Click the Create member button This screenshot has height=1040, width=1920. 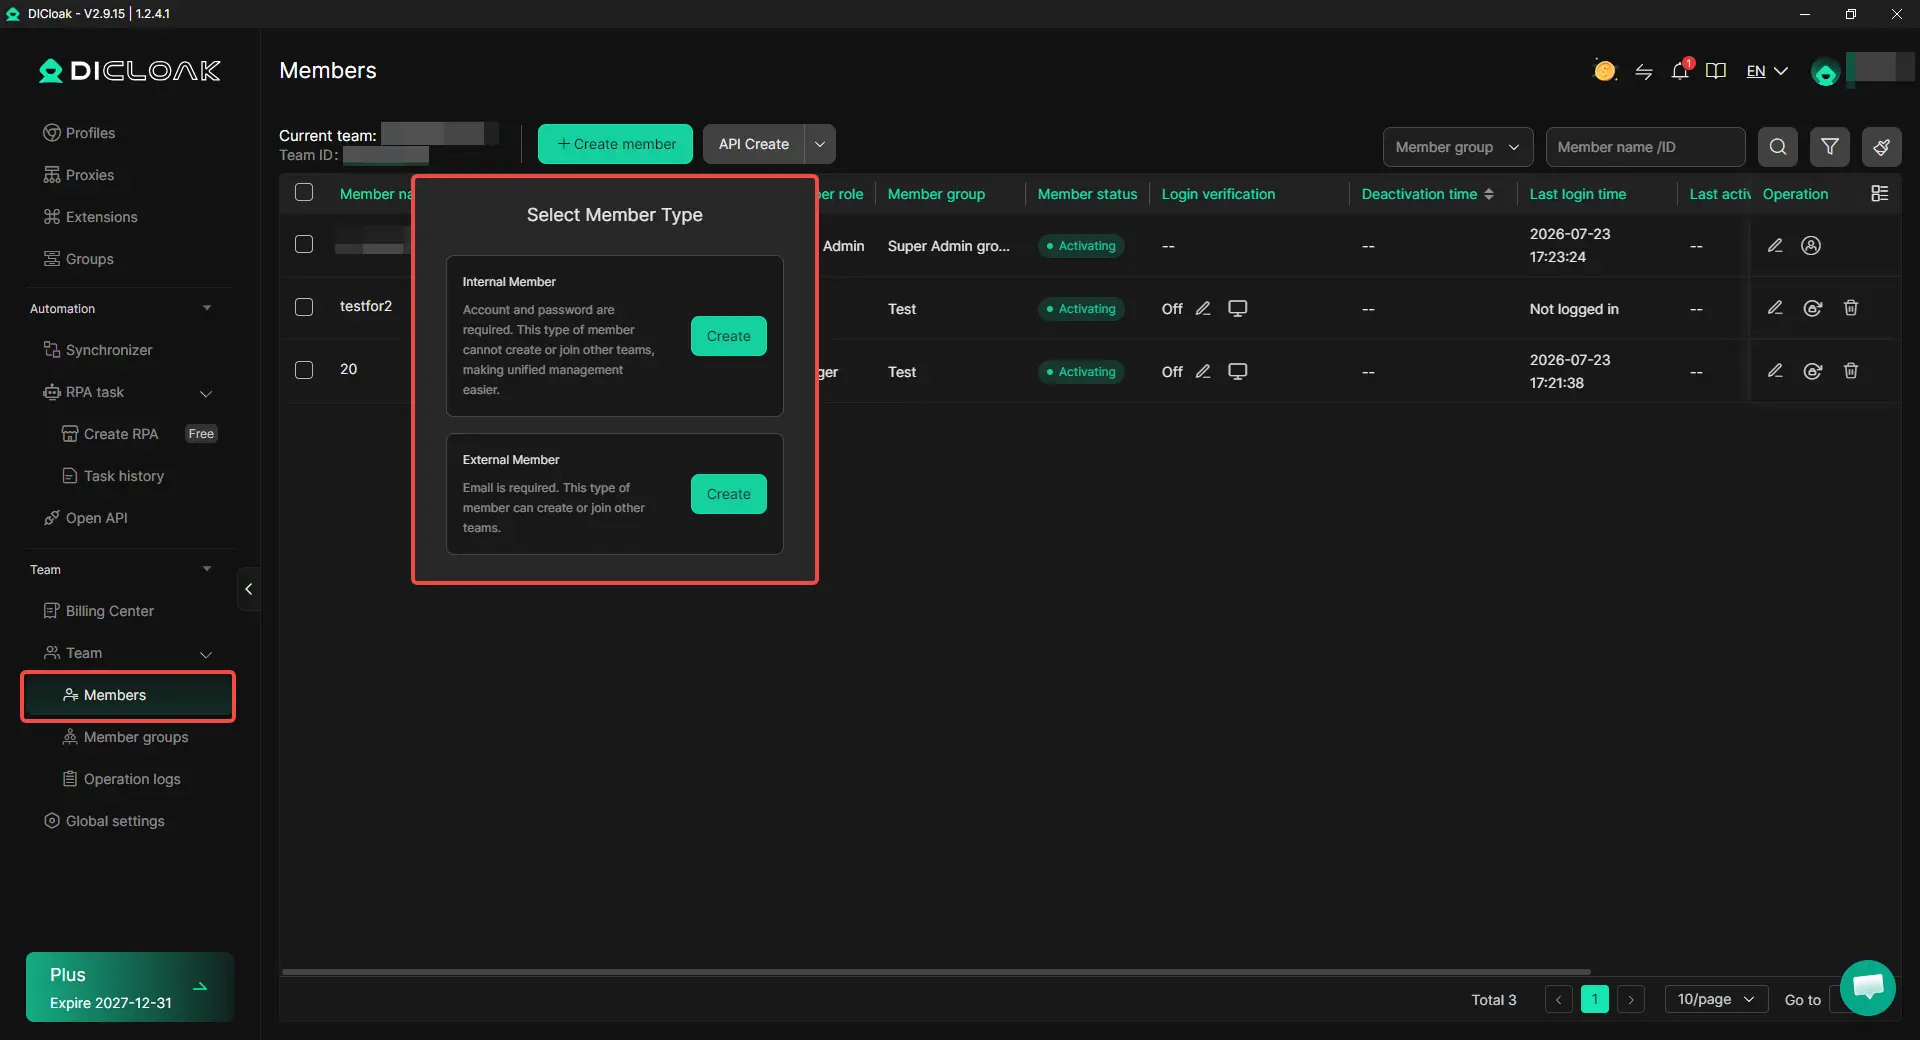[615, 144]
